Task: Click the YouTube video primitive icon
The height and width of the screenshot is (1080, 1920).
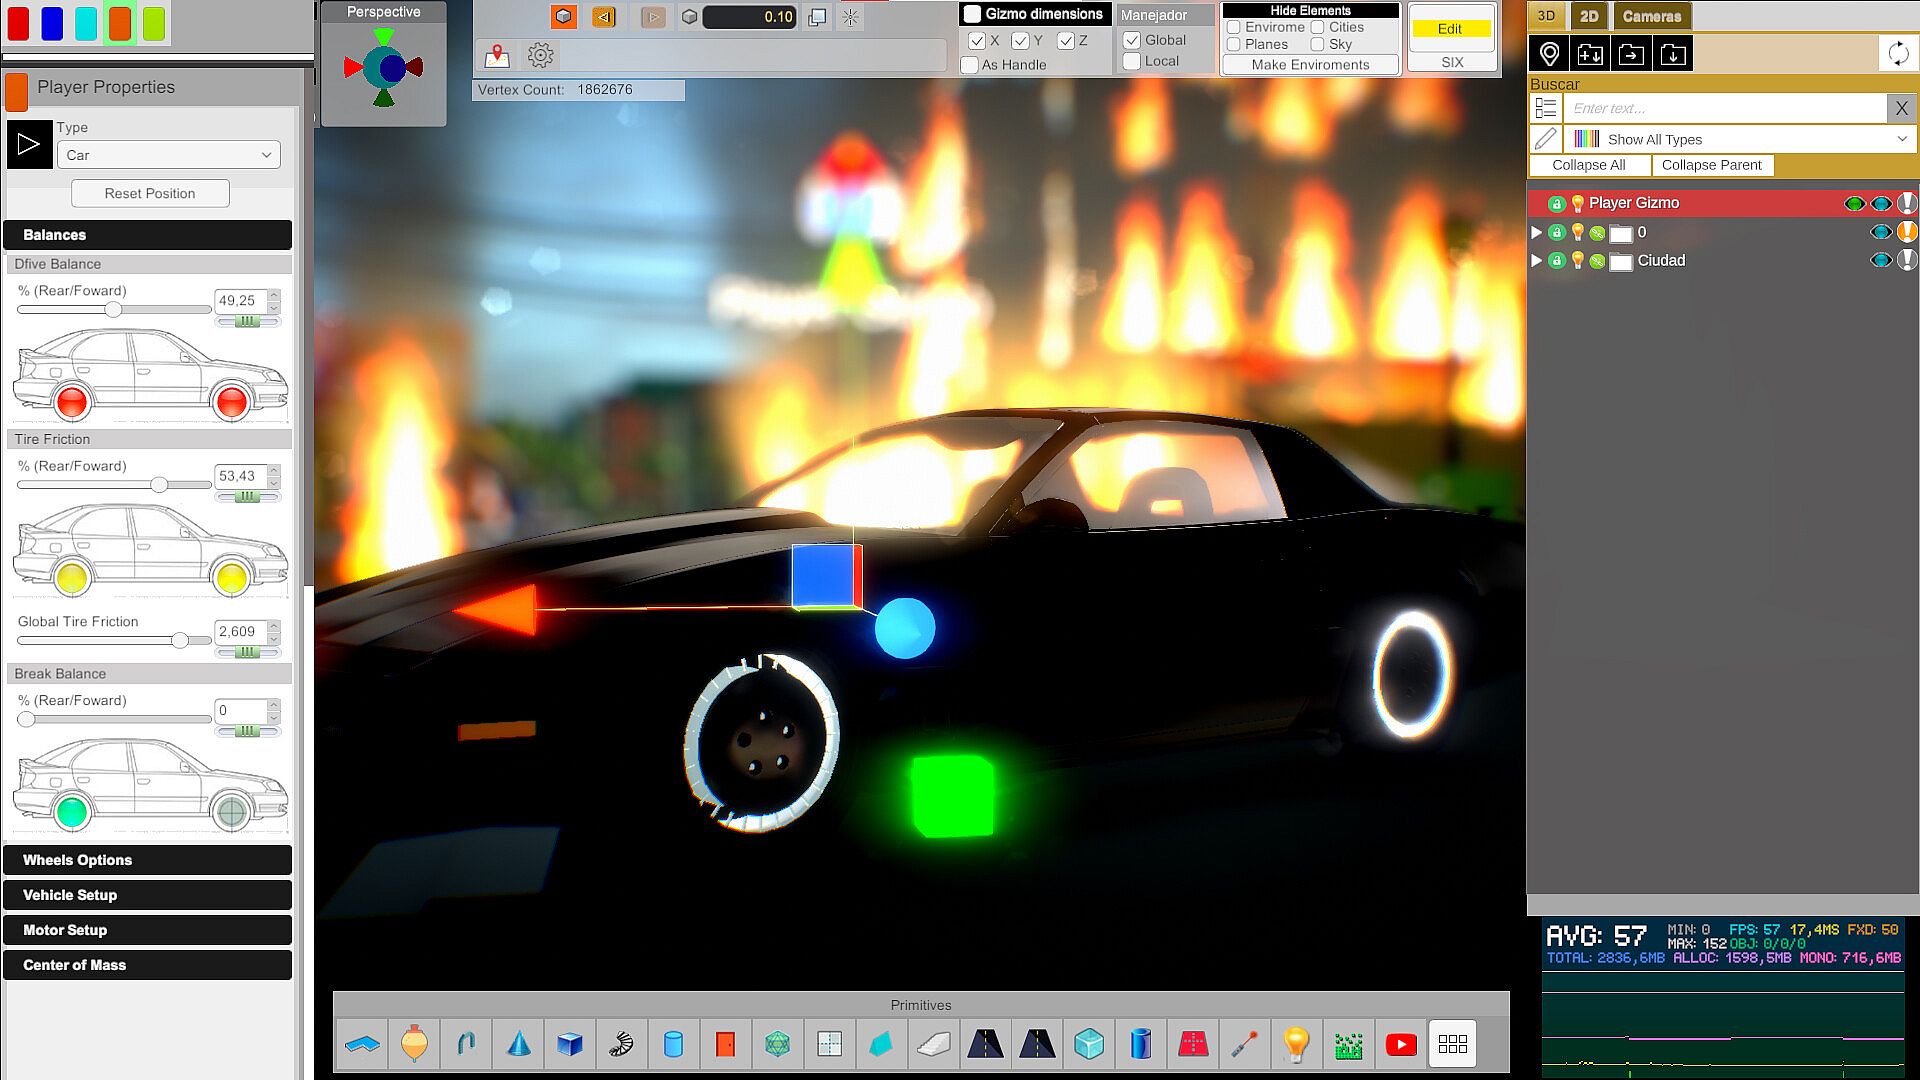Action: (x=1400, y=1044)
